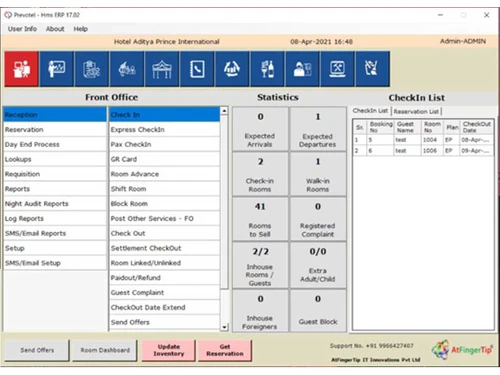
Task: Switch to the Reservation List tab
Action: click(x=416, y=111)
